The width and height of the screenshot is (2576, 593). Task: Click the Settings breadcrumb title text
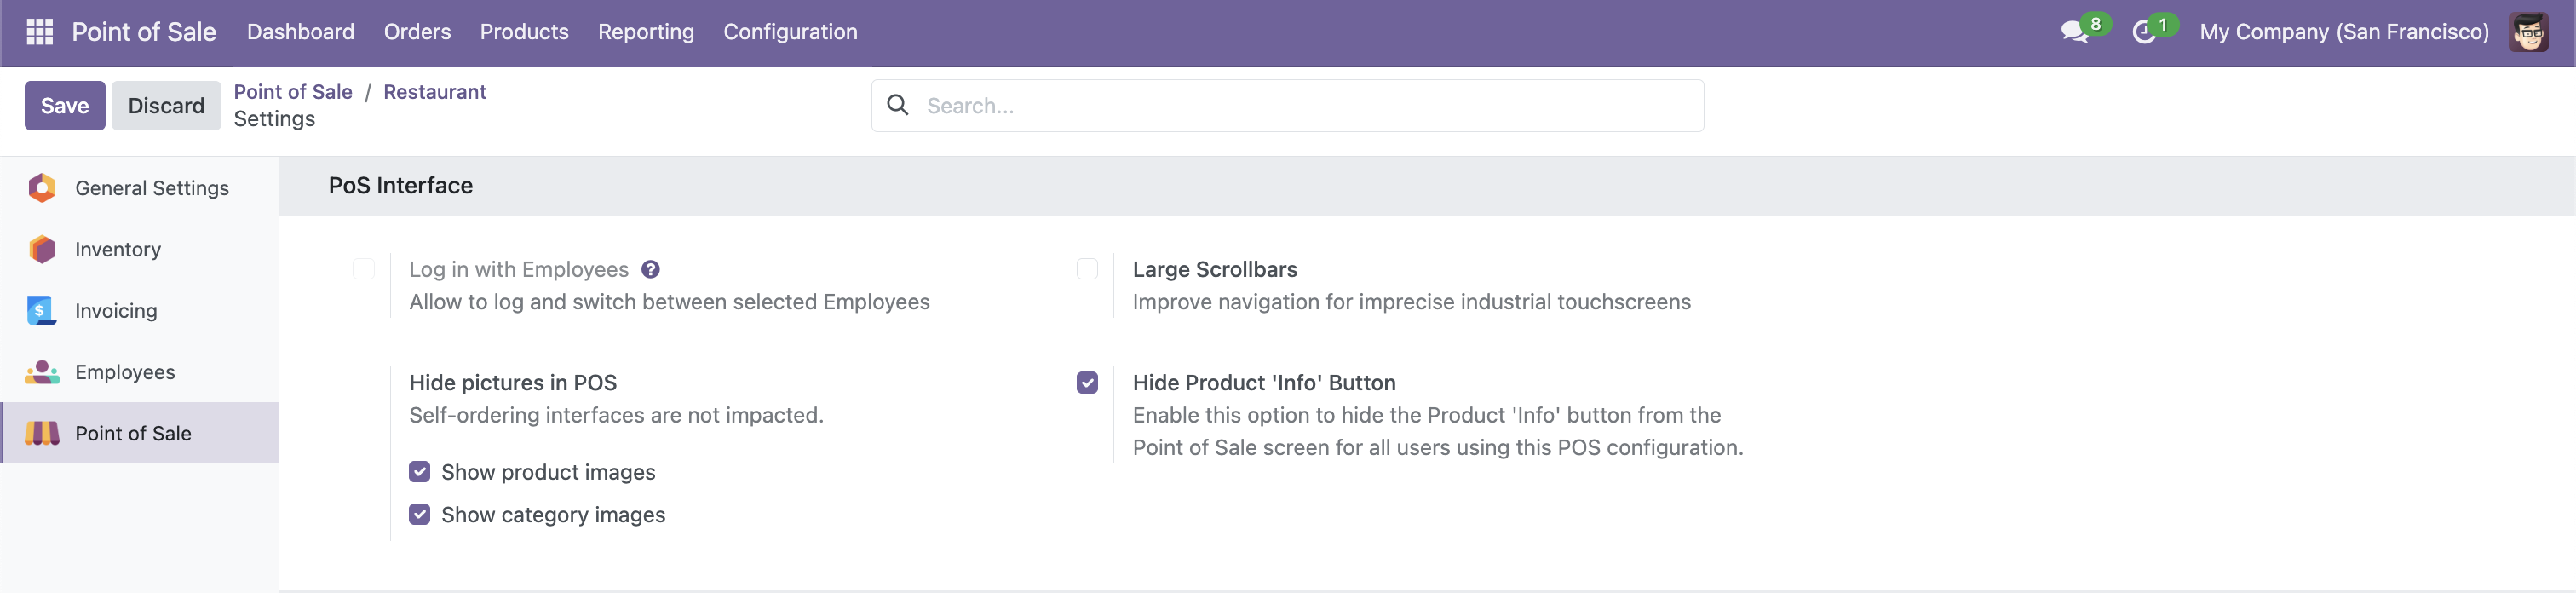(274, 119)
